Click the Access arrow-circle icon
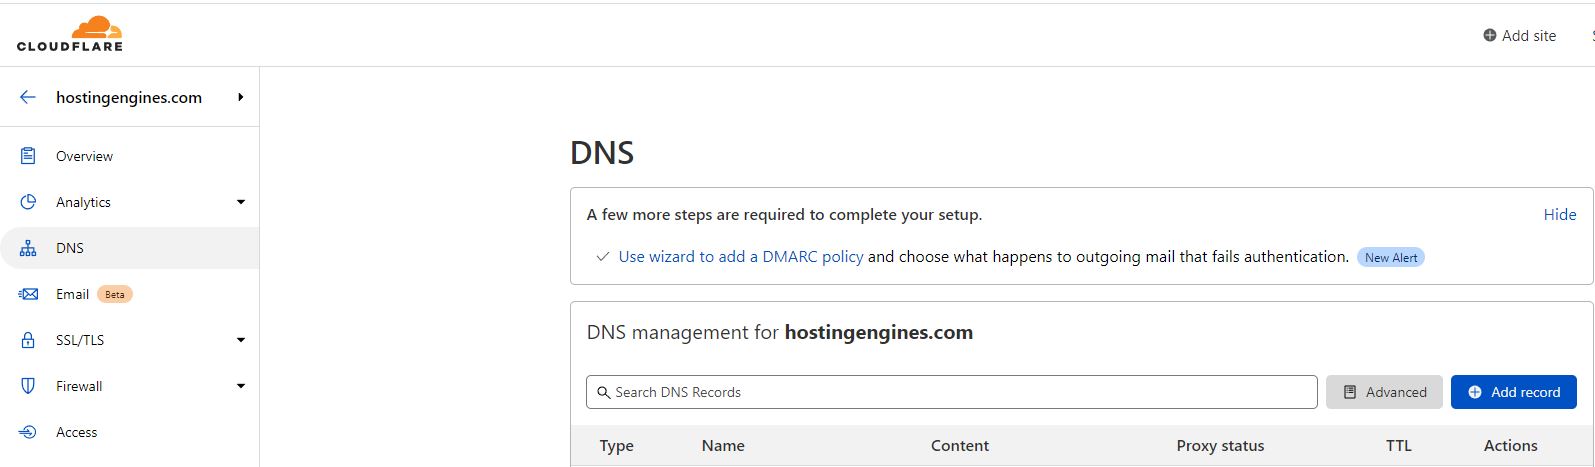The height and width of the screenshot is (467, 1595). [28, 432]
